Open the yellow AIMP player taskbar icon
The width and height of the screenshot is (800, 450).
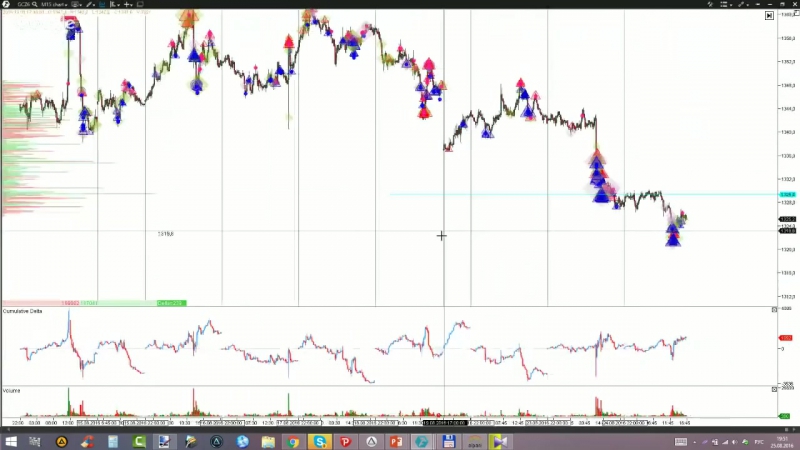(61, 441)
